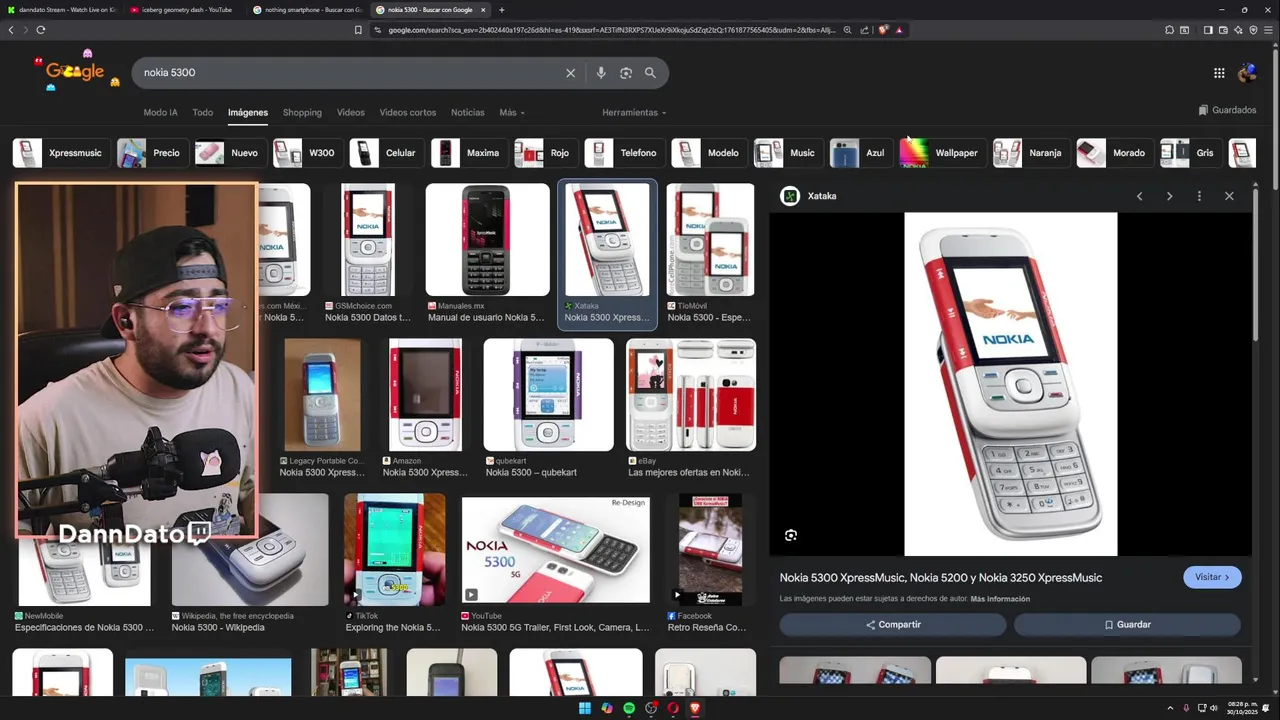The width and height of the screenshot is (1280, 720).
Task: Search inside the image with Lens icon
Action: click(x=791, y=535)
